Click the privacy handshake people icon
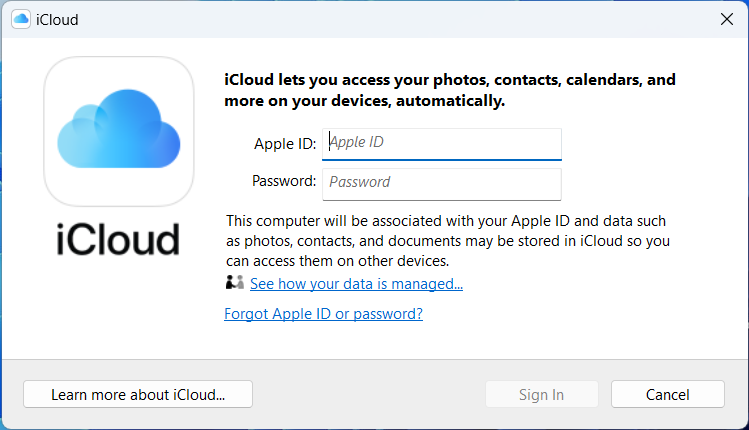Viewport: 749px width, 430px height. click(235, 283)
